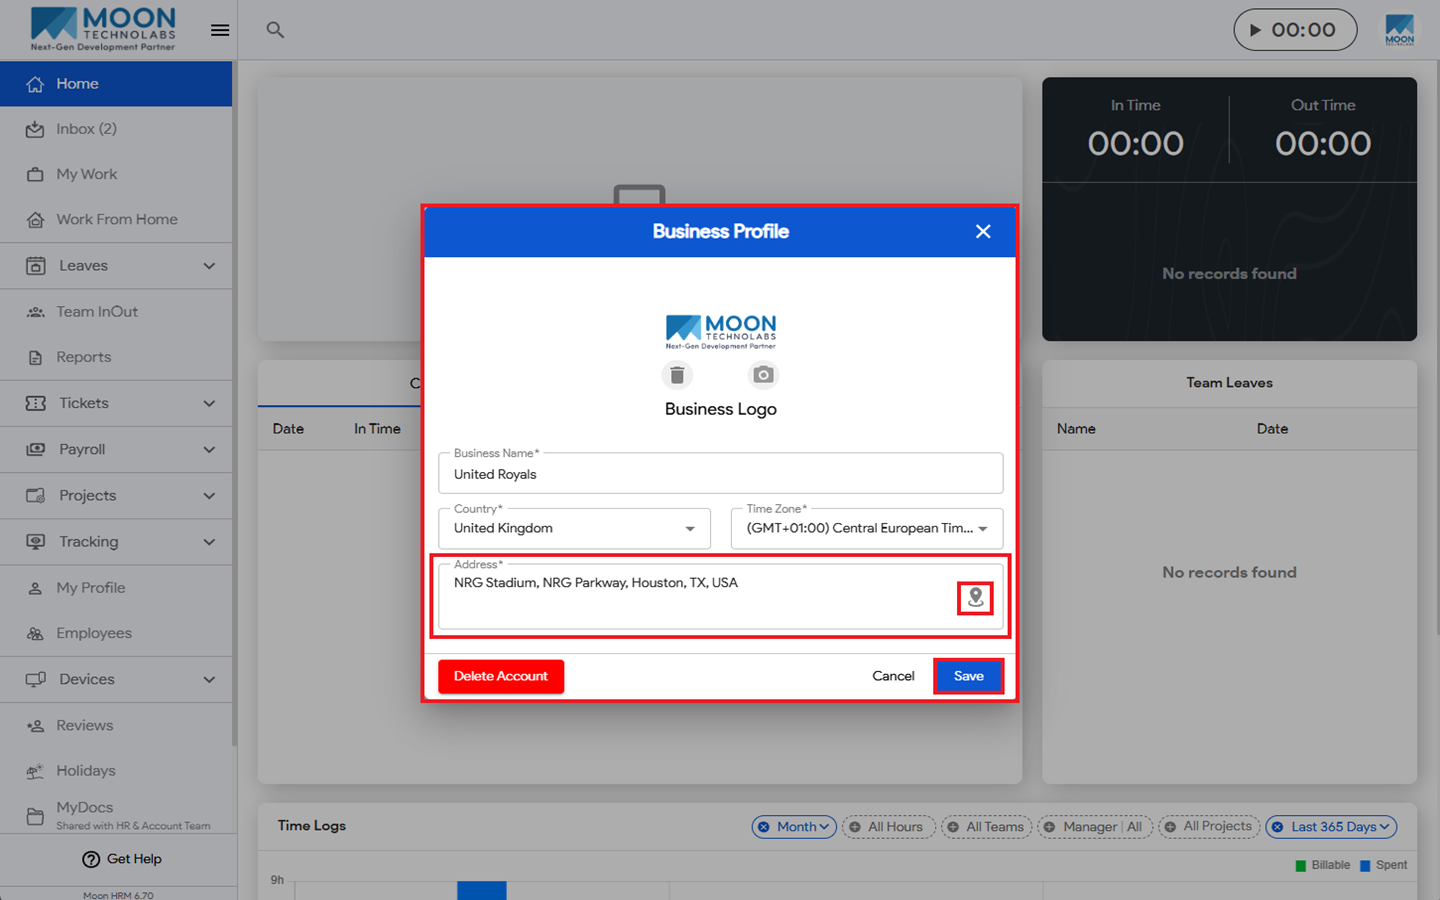The width and height of the screenshot is (1440, 900).
Task: Click the business logo image in dialog
Action: click(x=721, y=331)
